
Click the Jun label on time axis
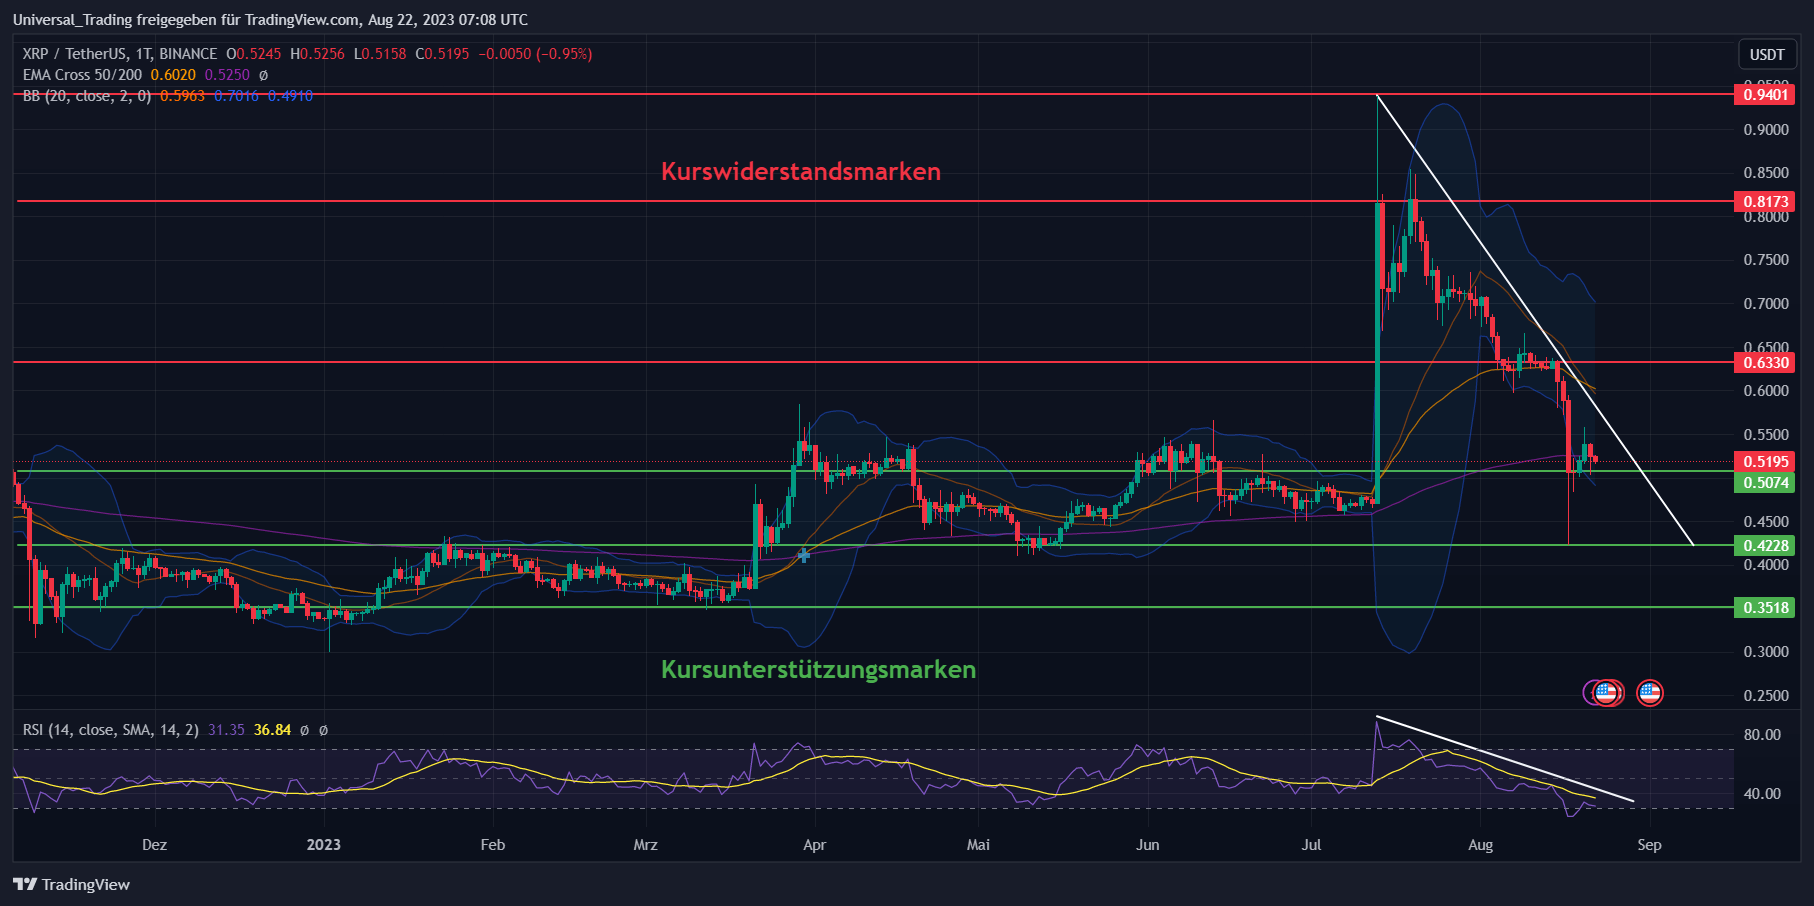[x=1147, y=845]
